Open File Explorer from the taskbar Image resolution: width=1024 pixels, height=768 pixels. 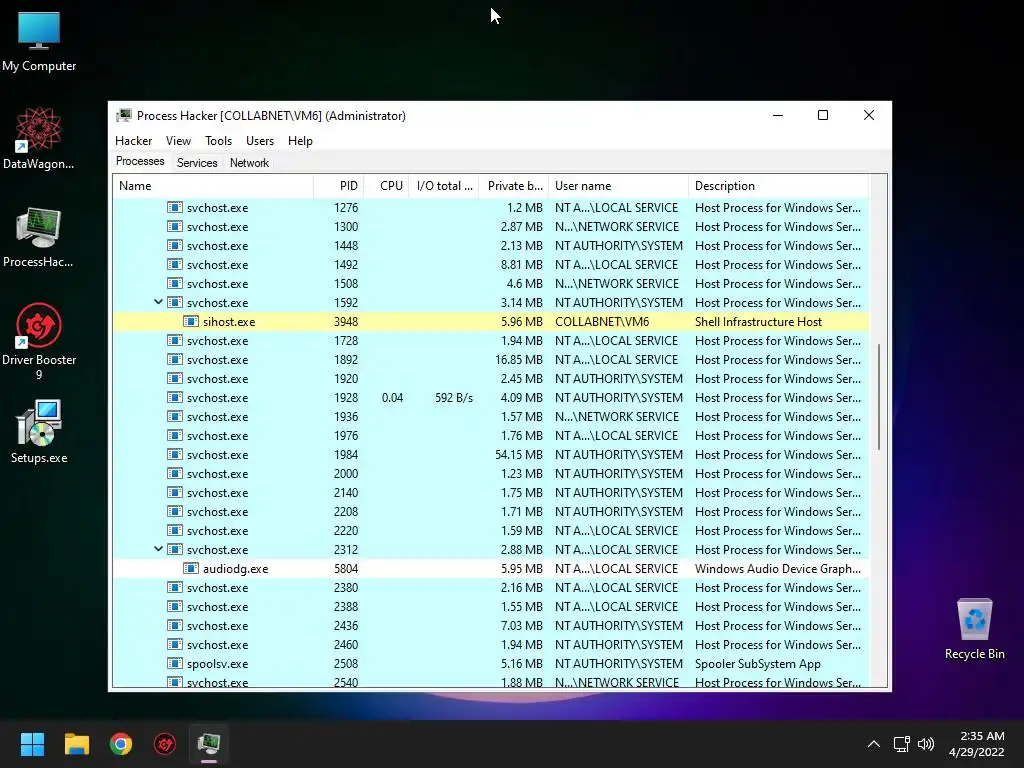click(76, 744)
